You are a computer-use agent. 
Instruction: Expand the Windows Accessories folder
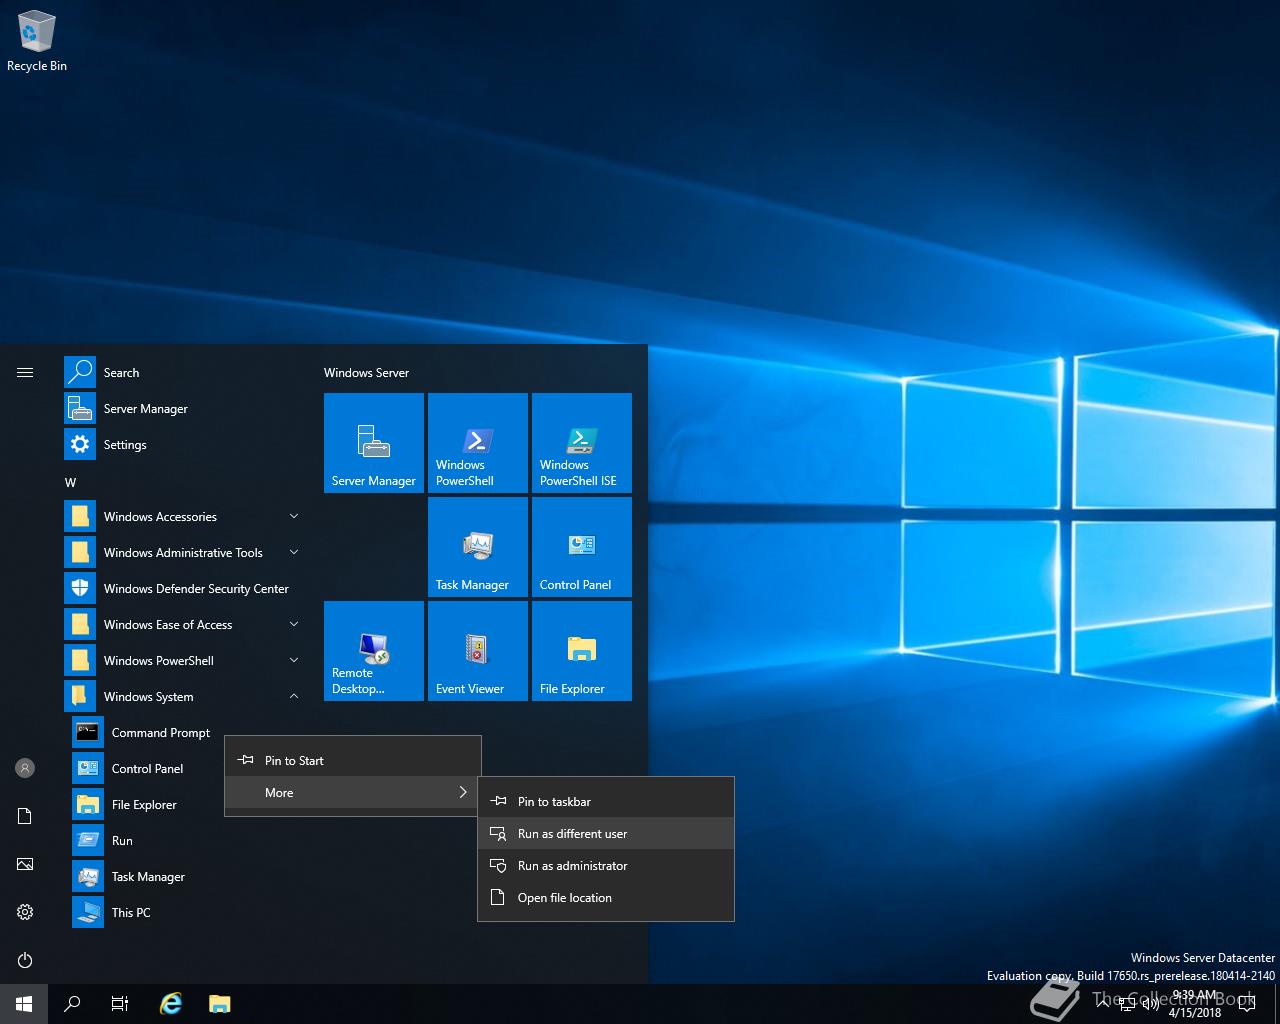[184, 516]
